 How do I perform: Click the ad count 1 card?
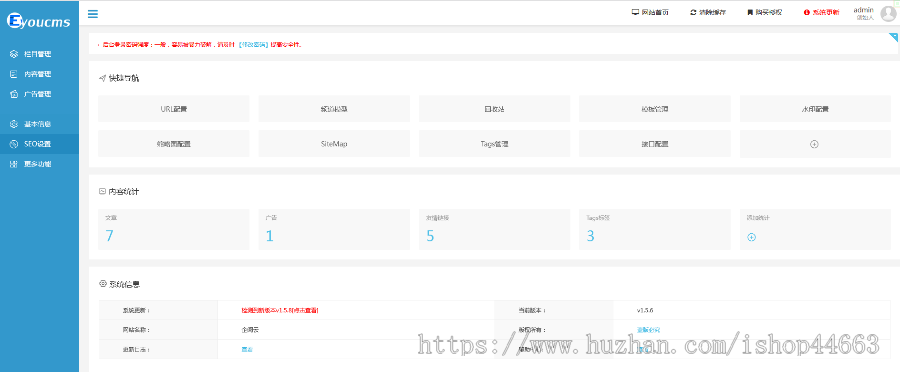[334, 229]
